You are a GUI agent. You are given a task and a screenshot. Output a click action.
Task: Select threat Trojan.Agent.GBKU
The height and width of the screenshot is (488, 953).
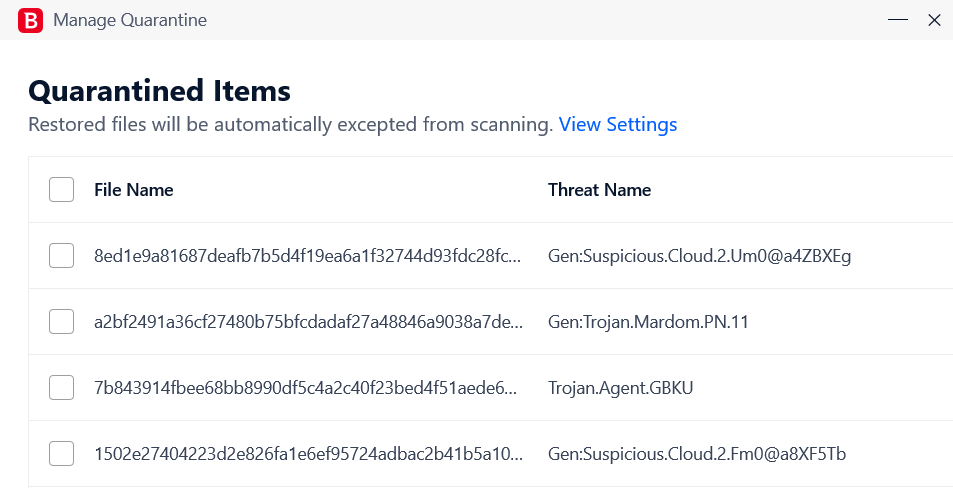(621, 388)
